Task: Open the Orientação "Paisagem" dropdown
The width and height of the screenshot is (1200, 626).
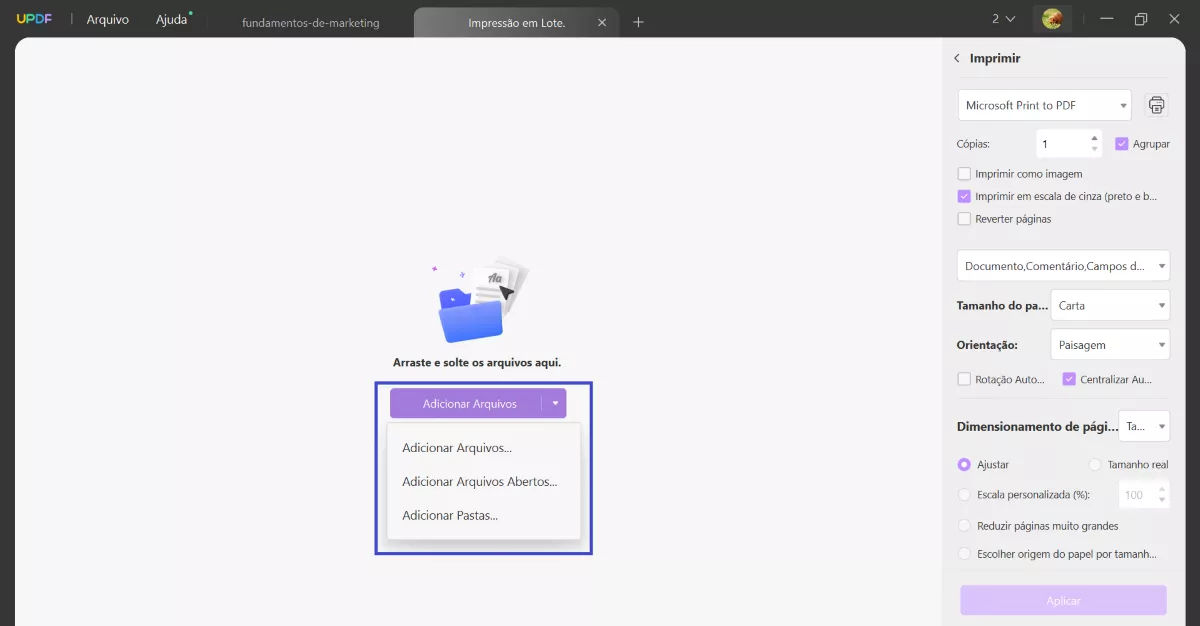Action: tap(1110, 344)
